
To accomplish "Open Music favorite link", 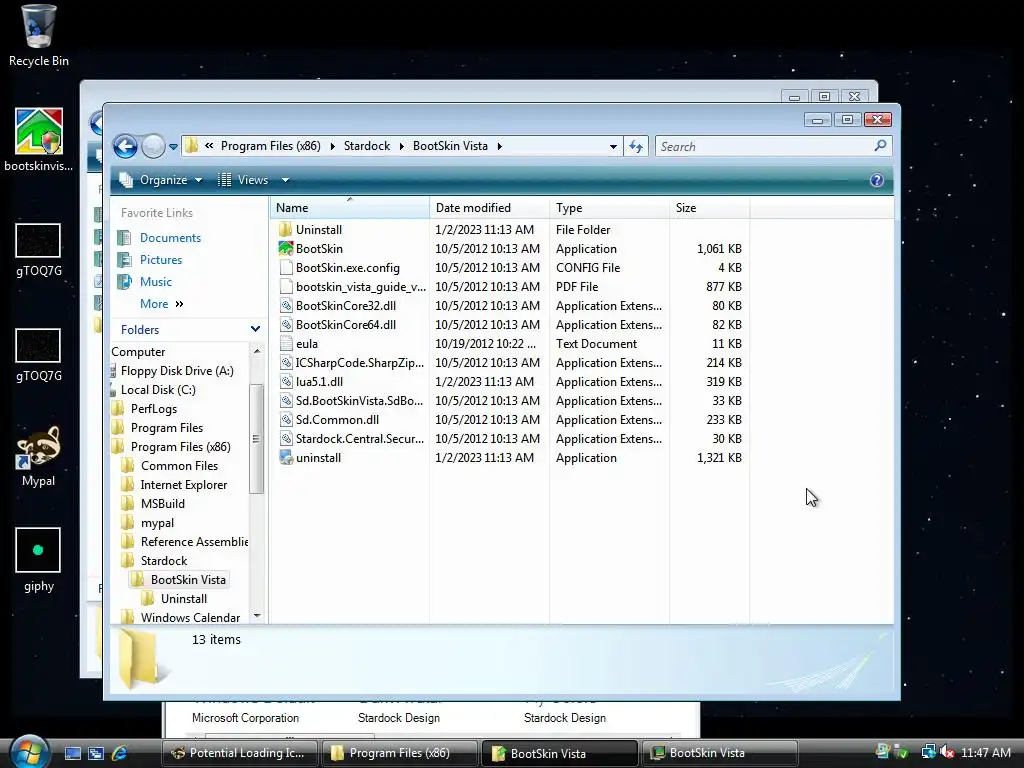I will pyautogui.click(x=155, y=282).
